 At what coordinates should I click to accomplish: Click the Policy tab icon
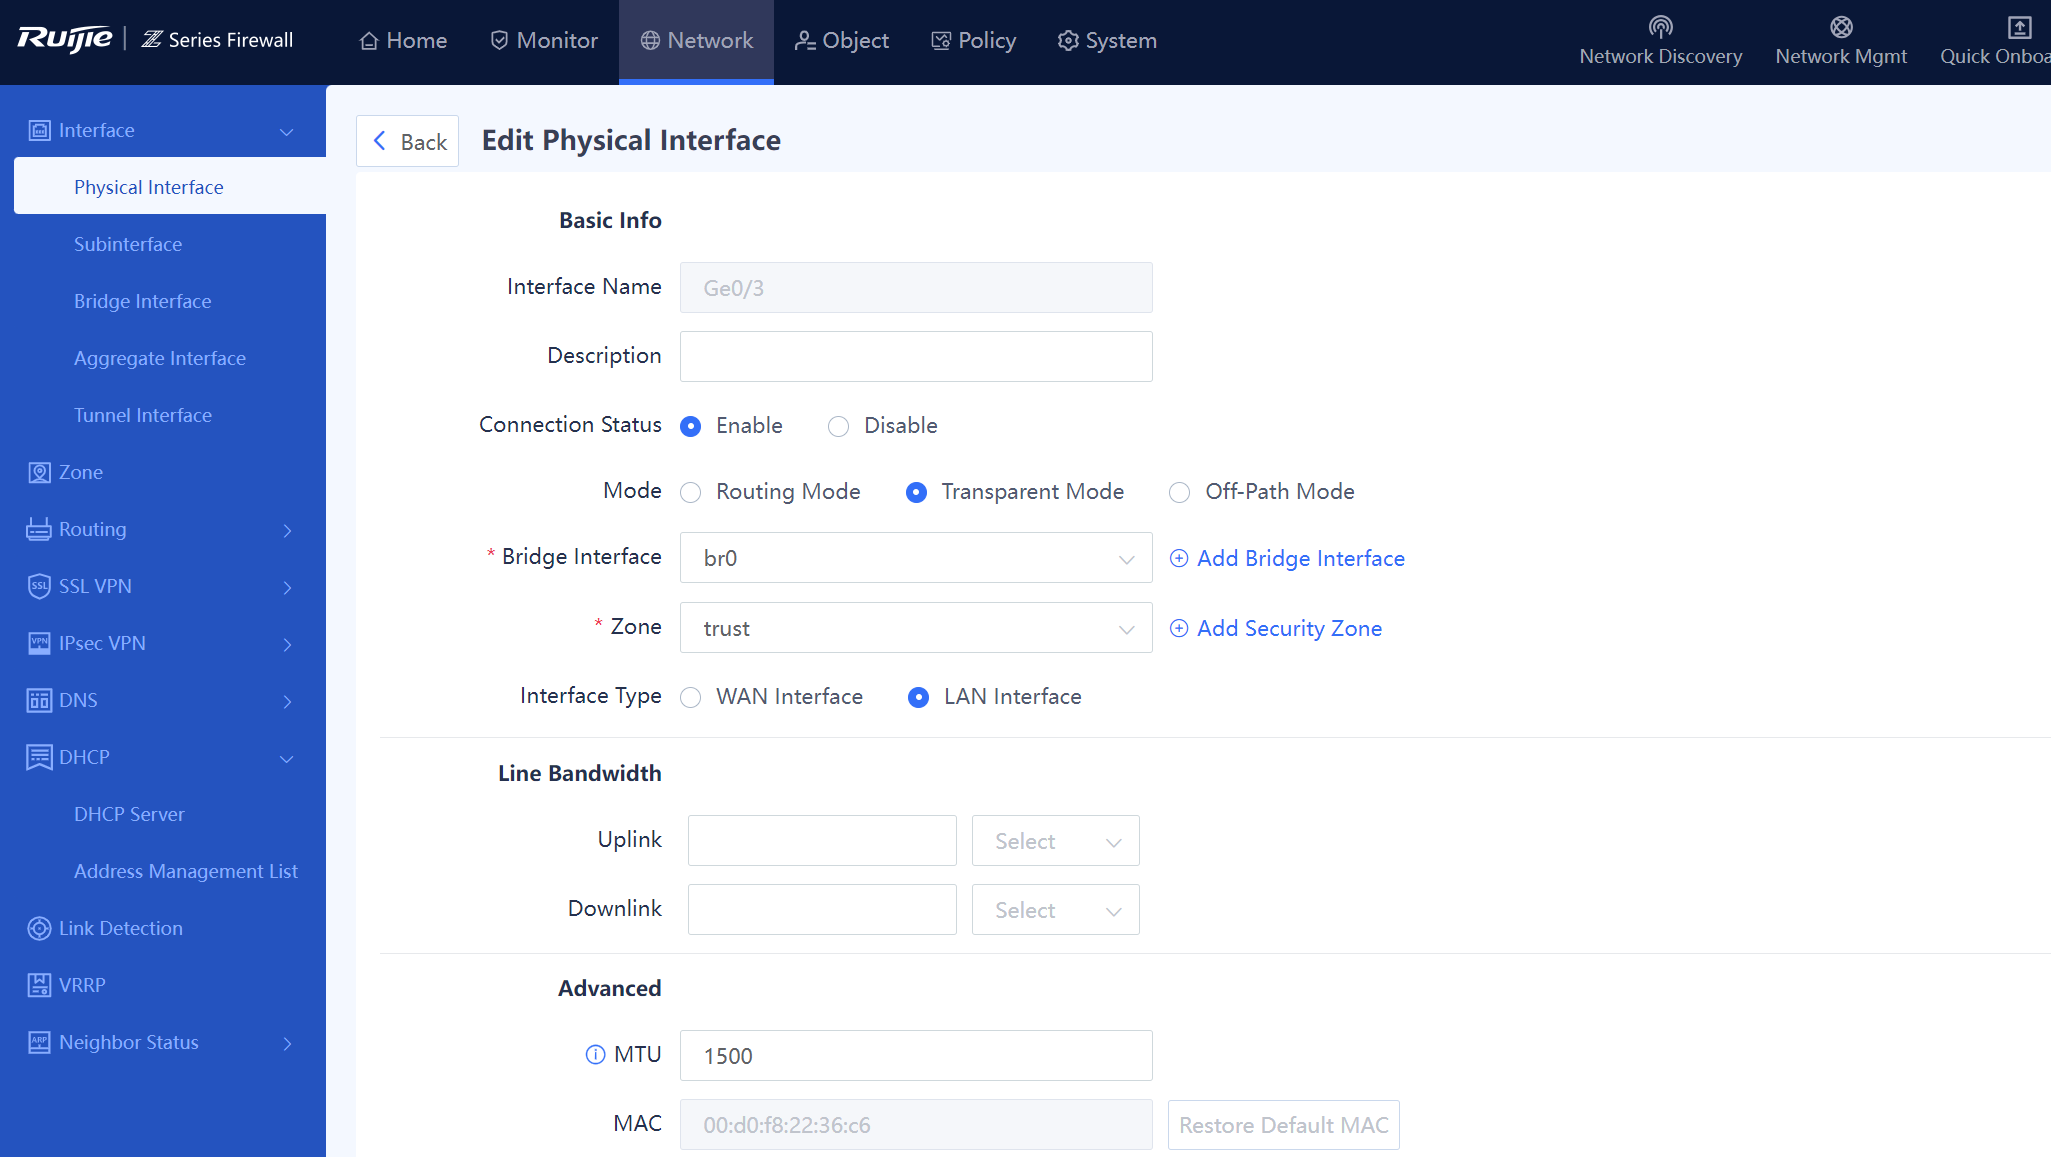941,40
